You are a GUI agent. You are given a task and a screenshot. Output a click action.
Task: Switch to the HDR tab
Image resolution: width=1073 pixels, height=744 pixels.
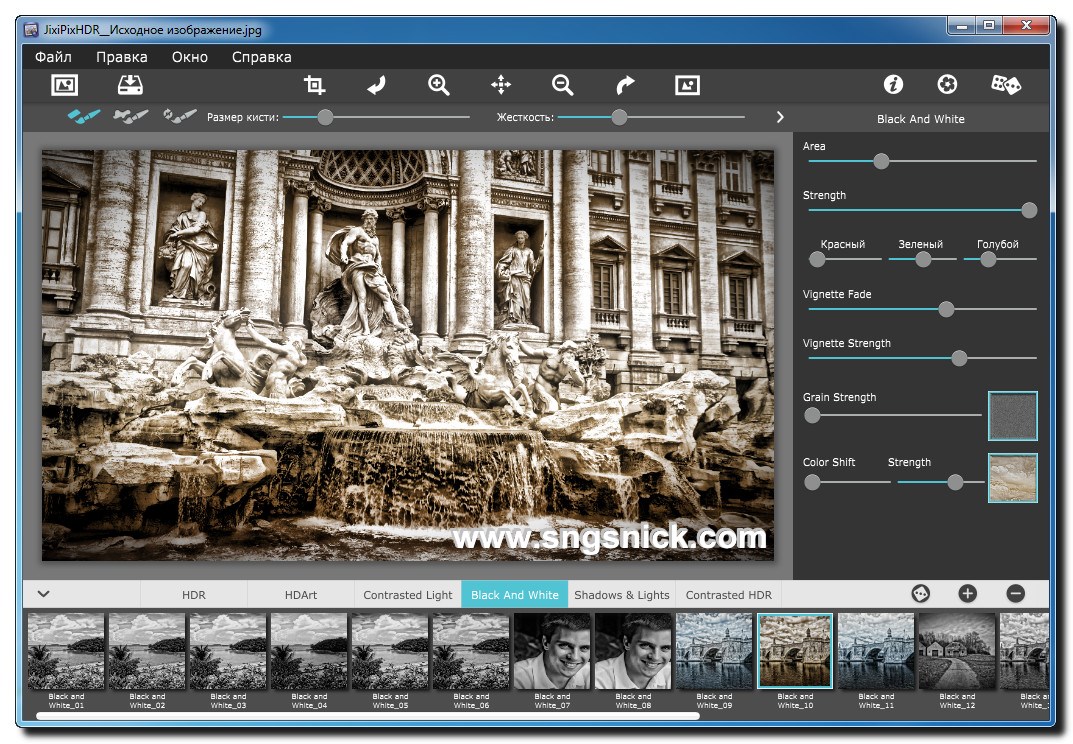194,595
